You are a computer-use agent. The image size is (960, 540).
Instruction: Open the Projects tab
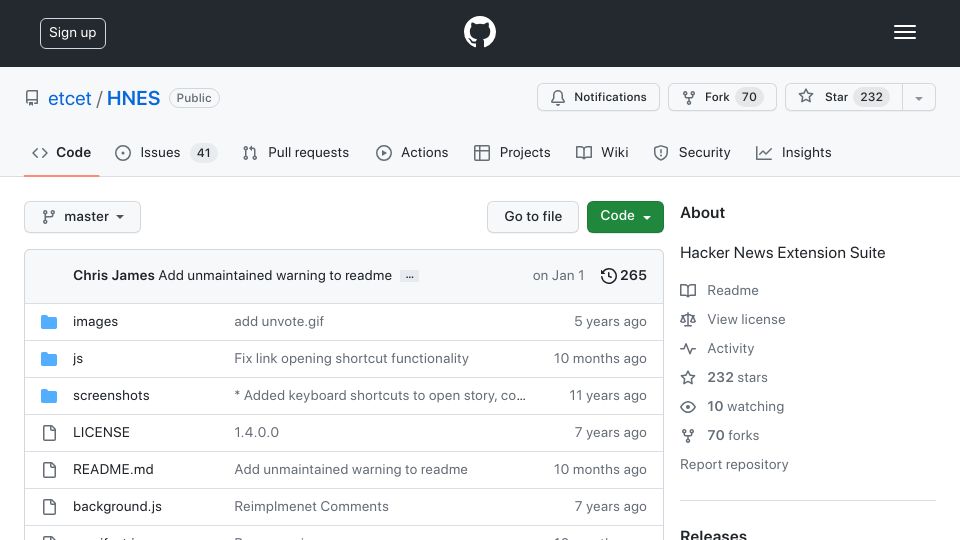[512, 152]
